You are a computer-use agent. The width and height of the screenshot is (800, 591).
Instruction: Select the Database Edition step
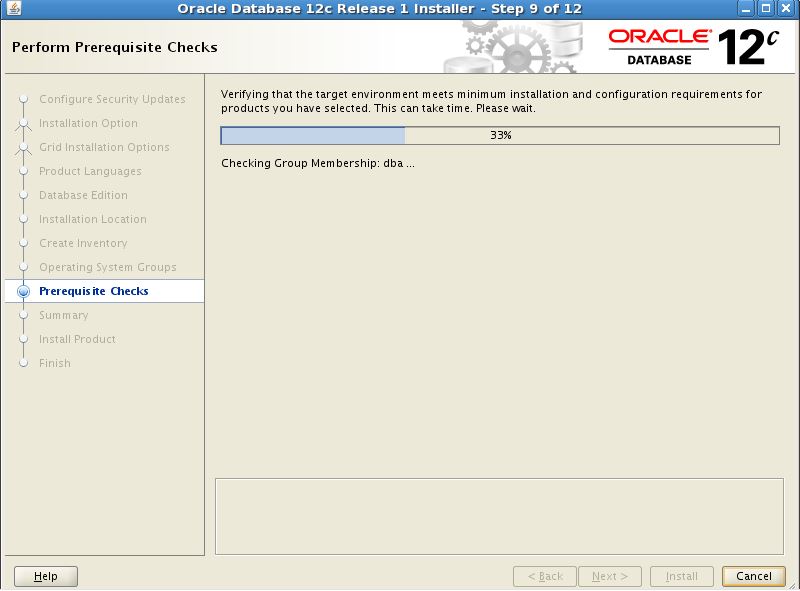click(x=83, y=195)
